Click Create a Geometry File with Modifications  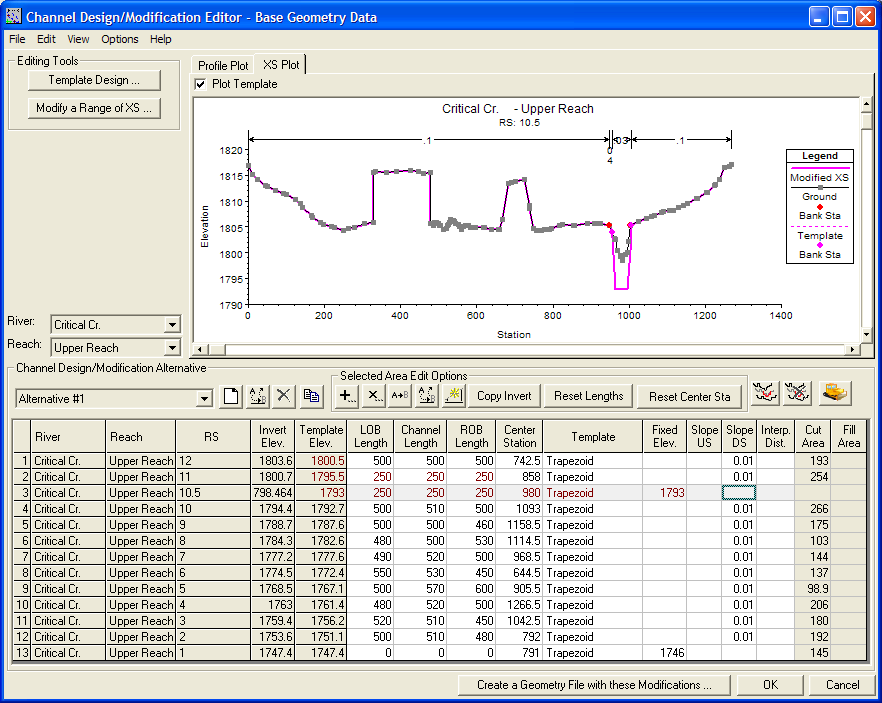click(x=594, y=685)
